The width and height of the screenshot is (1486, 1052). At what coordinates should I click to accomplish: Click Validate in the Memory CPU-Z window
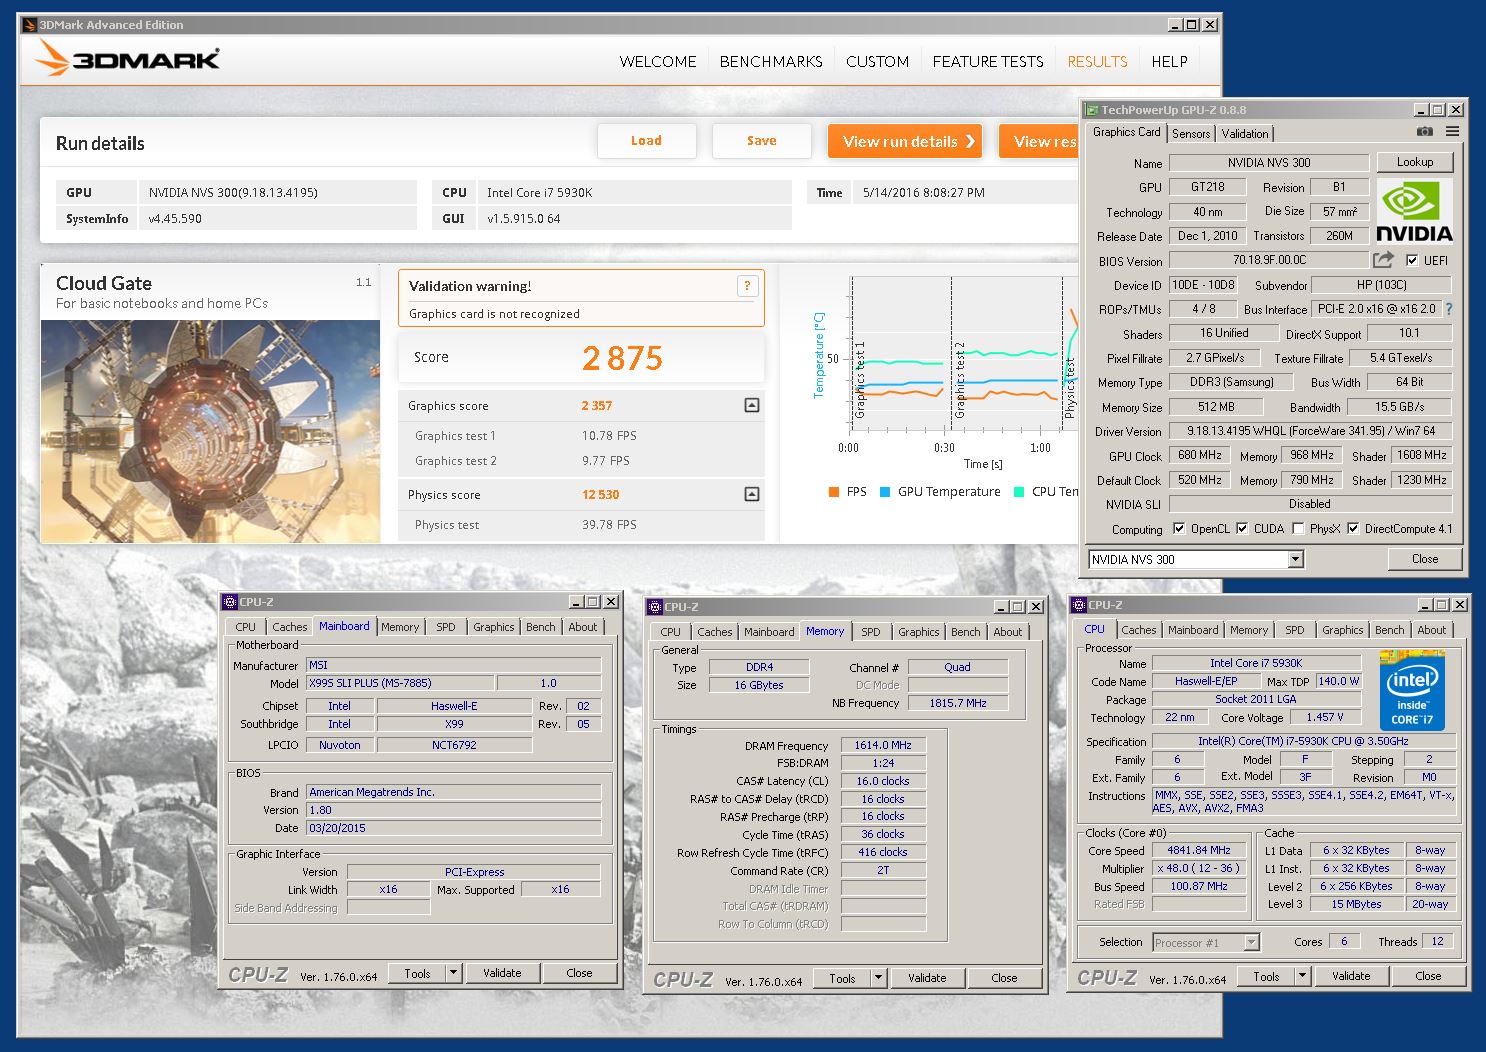point(927,978)
